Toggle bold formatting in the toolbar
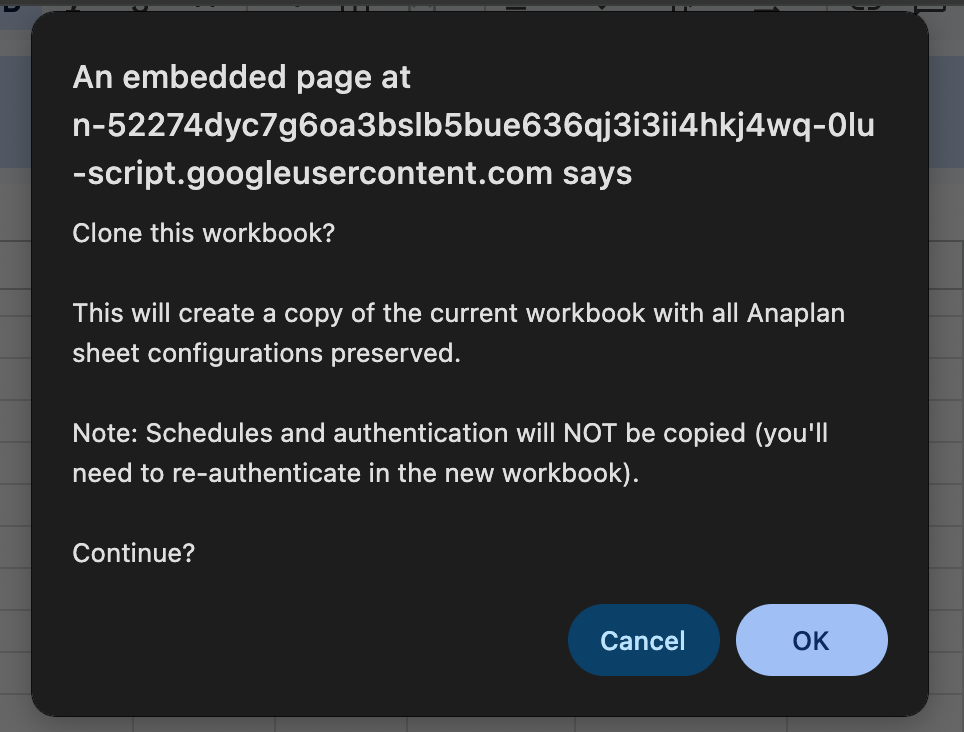Viewport: 964px width, 732px height. (10, 5)
